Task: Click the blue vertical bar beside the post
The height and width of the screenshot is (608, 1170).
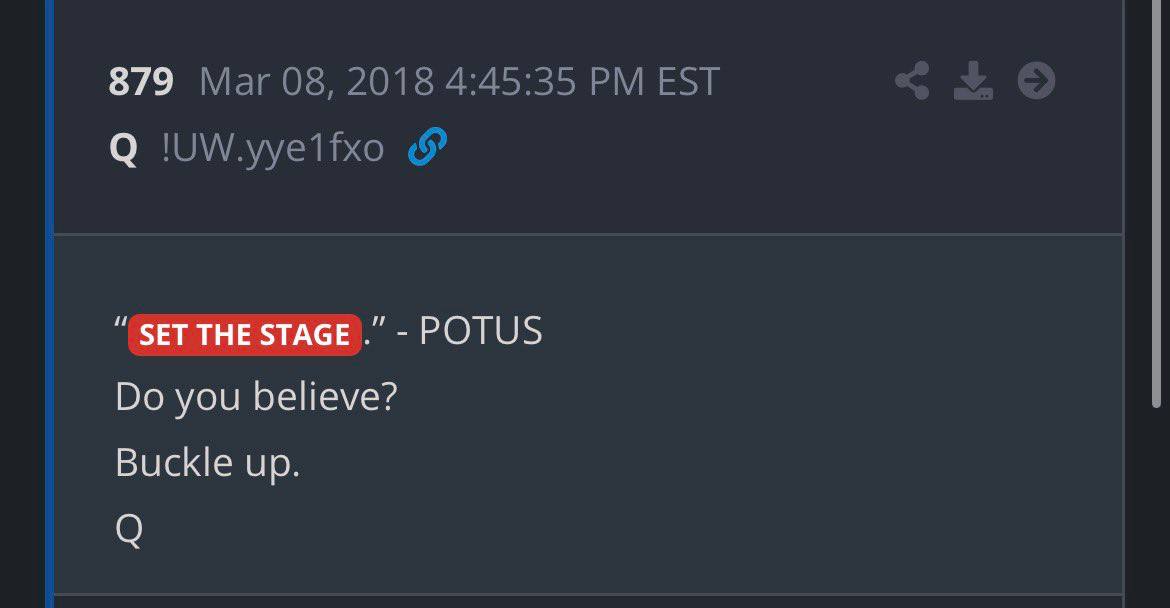Action: (49, 304)
